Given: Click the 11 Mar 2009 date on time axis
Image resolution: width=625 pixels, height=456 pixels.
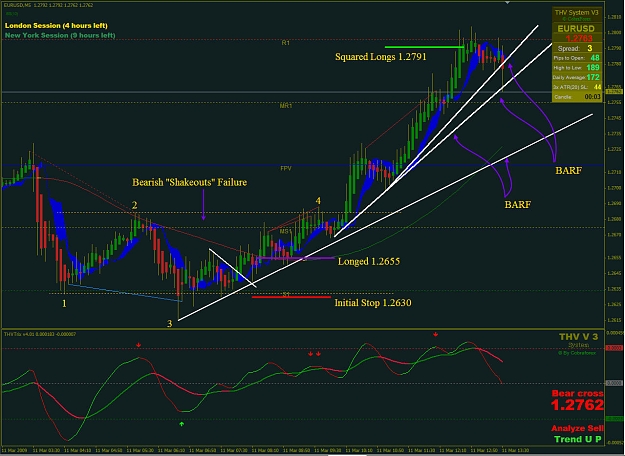Looking at the screenshot, I should coord(14,450).
